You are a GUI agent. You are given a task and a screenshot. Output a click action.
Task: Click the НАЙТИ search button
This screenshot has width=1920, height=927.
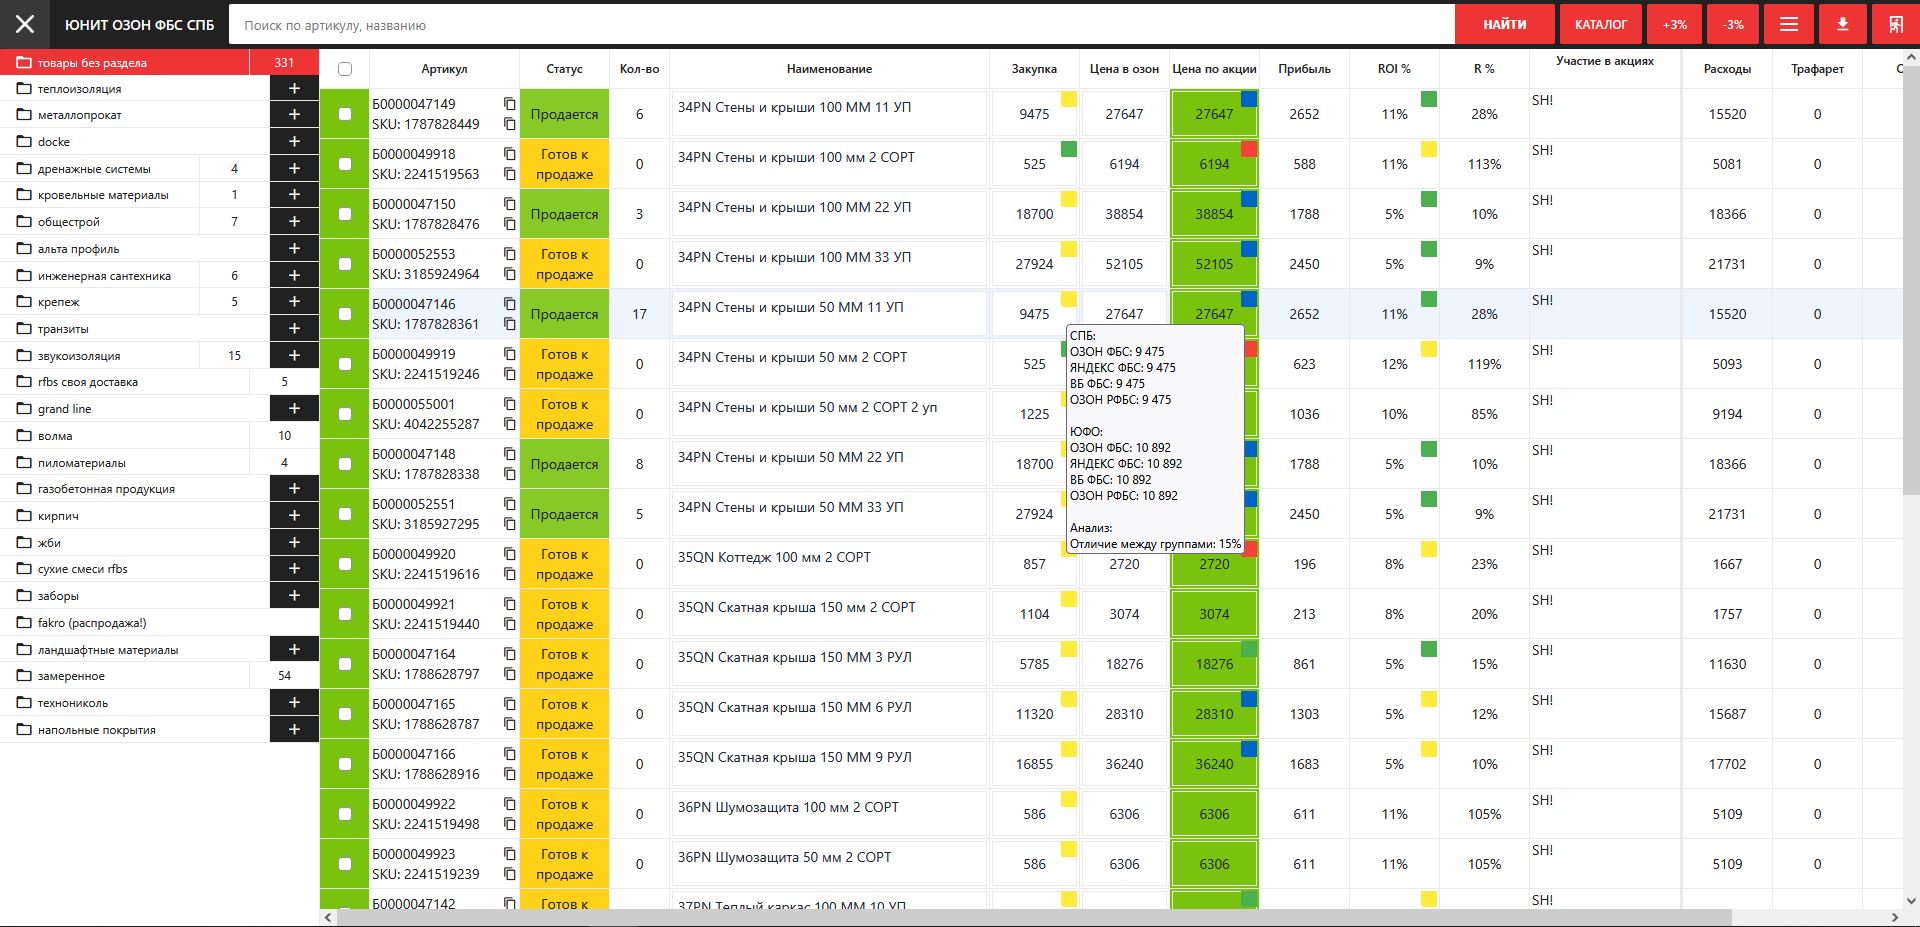point(1504,24)
